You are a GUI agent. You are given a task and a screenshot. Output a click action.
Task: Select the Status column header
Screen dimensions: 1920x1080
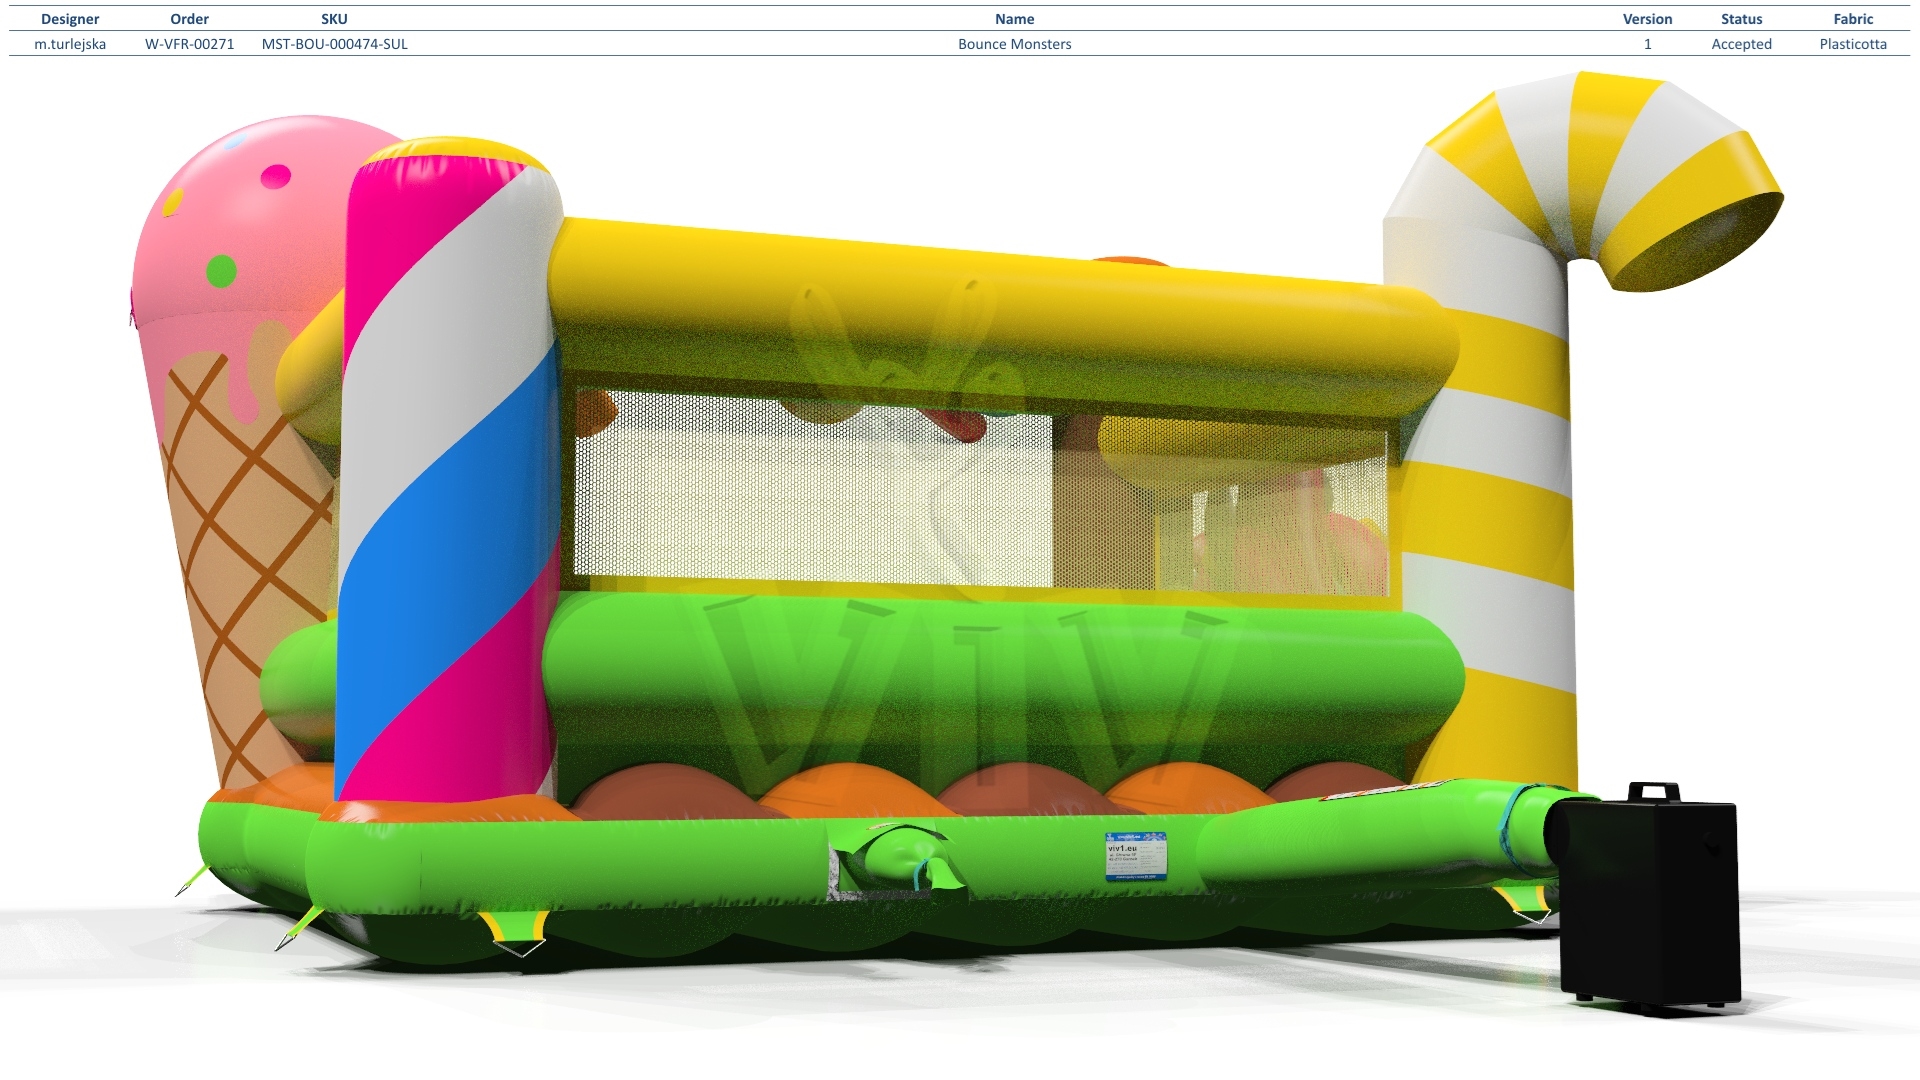1741,19
